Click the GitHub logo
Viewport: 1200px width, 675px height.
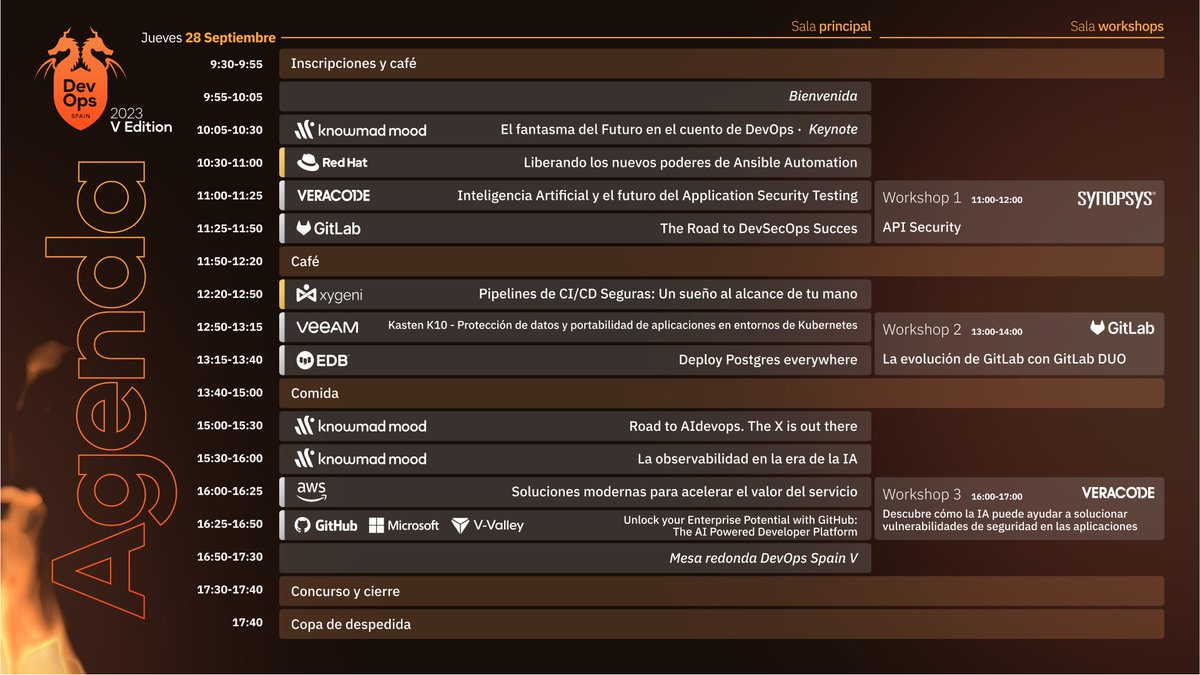(x=326, y=525)
